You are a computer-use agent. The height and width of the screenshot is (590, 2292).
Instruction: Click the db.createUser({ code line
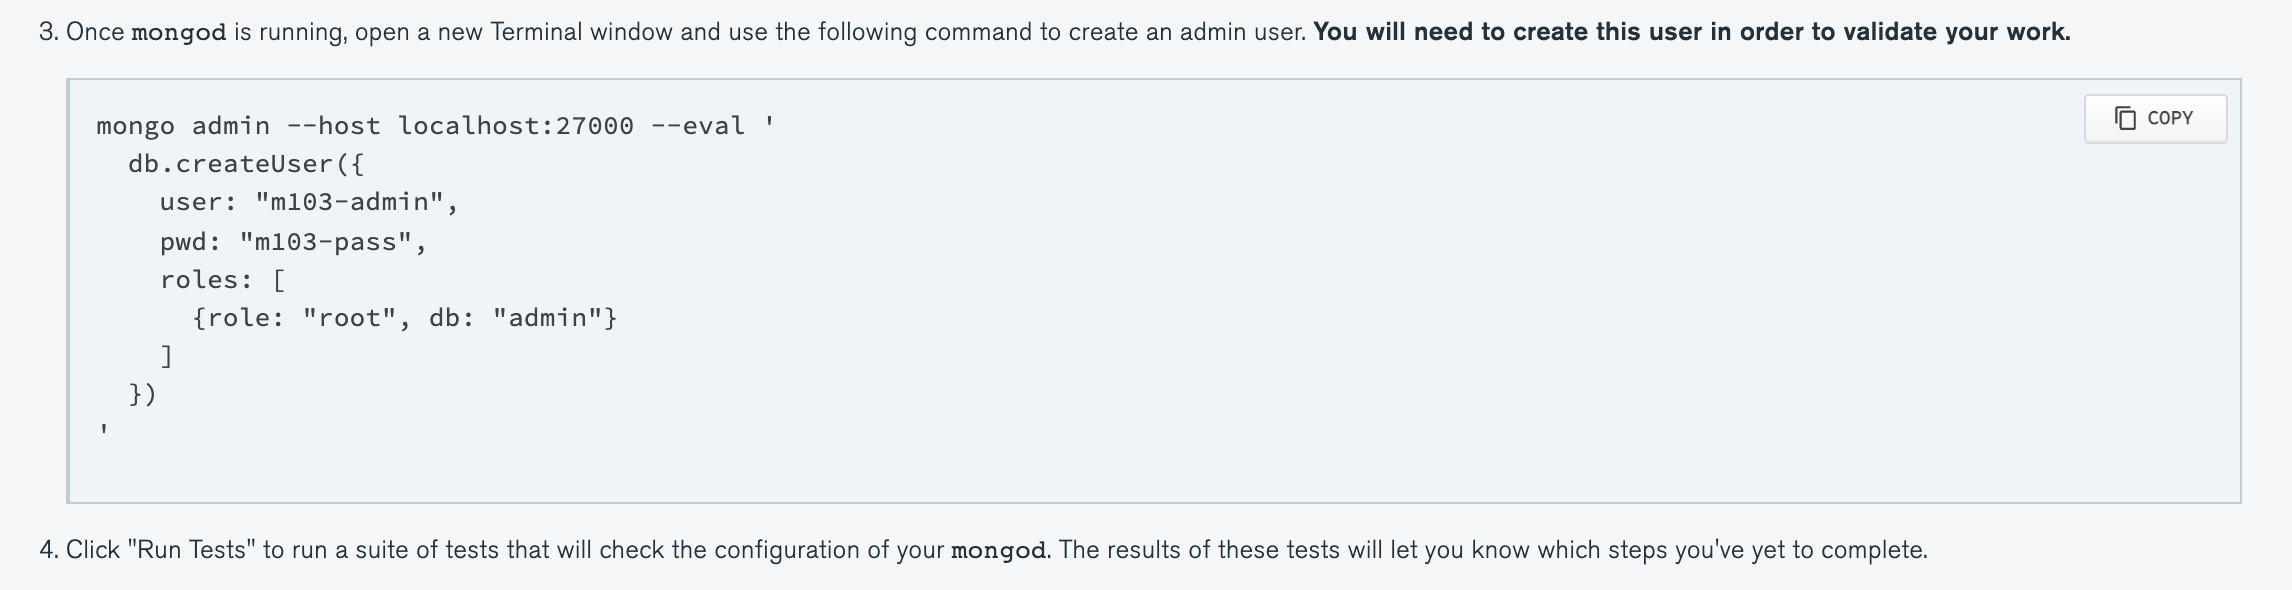245,164
